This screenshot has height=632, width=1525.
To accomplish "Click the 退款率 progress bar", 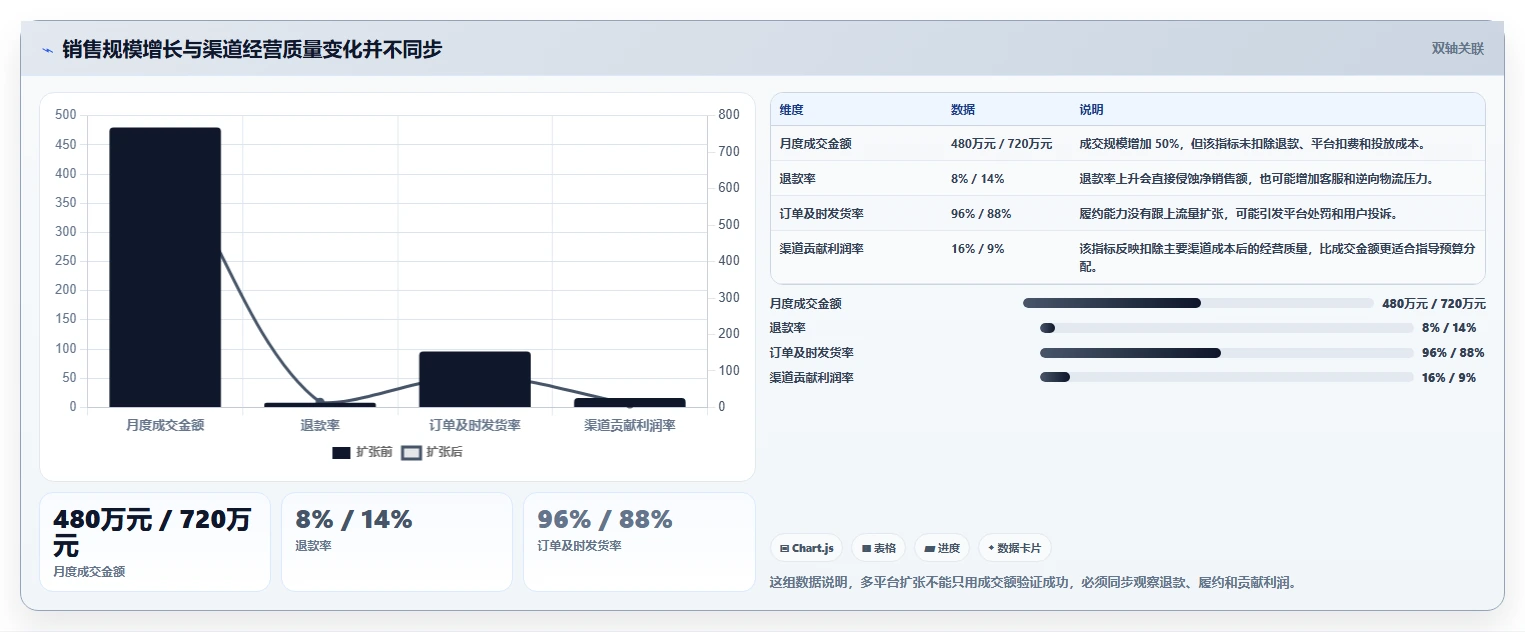I will coord(1227,328).
